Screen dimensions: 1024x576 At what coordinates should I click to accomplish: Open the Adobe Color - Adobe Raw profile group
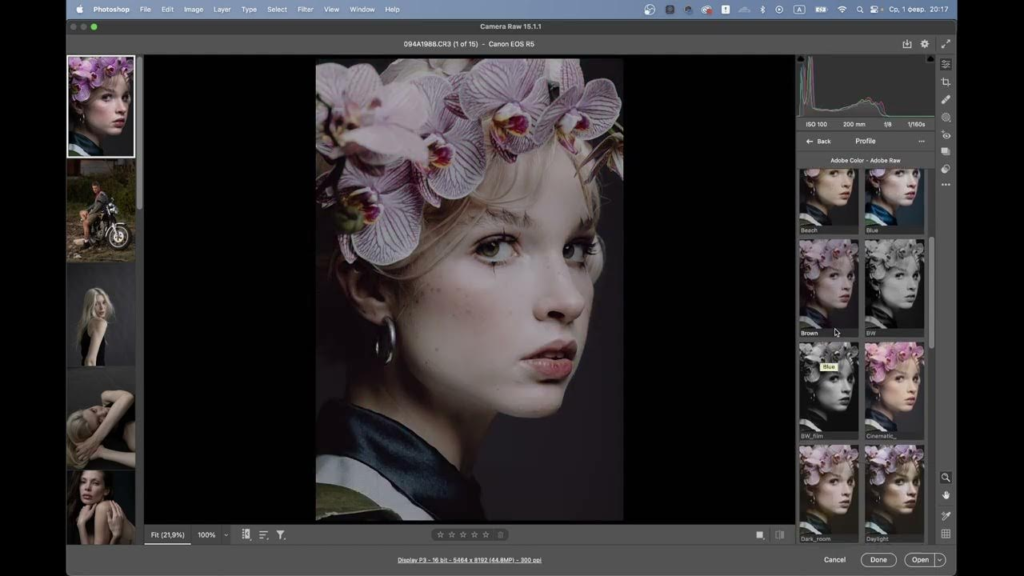pyautogui.click(x=865, y=158)
